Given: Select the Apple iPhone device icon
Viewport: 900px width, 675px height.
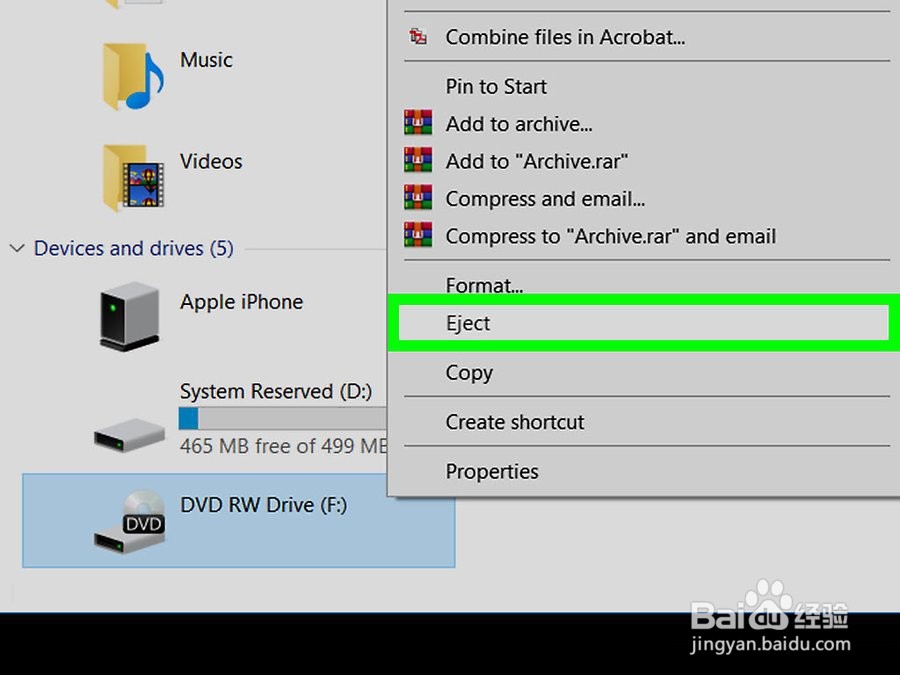Looking at the screenshot, I should (x=129, y=316).
